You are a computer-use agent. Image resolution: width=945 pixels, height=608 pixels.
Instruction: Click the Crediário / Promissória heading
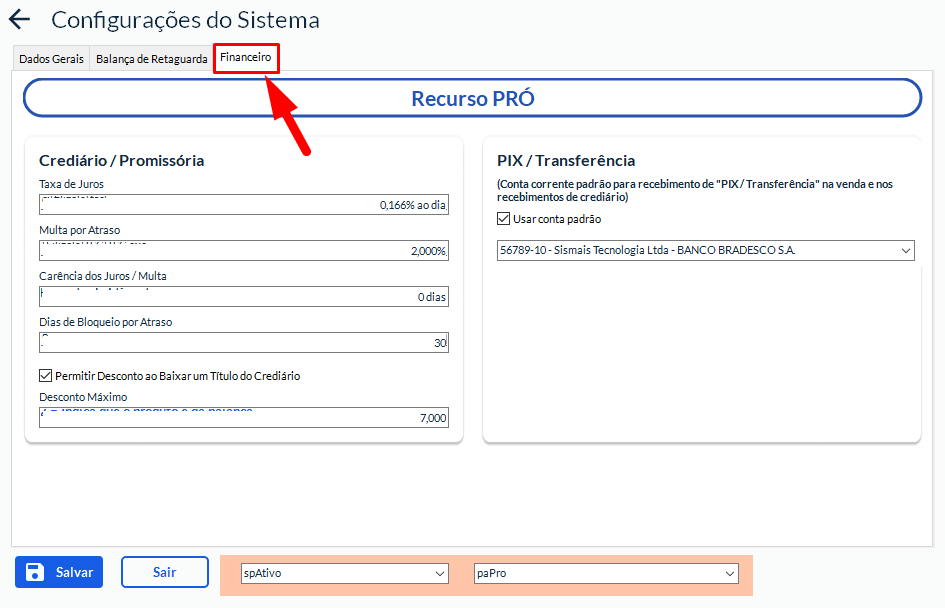pos(121,160)
